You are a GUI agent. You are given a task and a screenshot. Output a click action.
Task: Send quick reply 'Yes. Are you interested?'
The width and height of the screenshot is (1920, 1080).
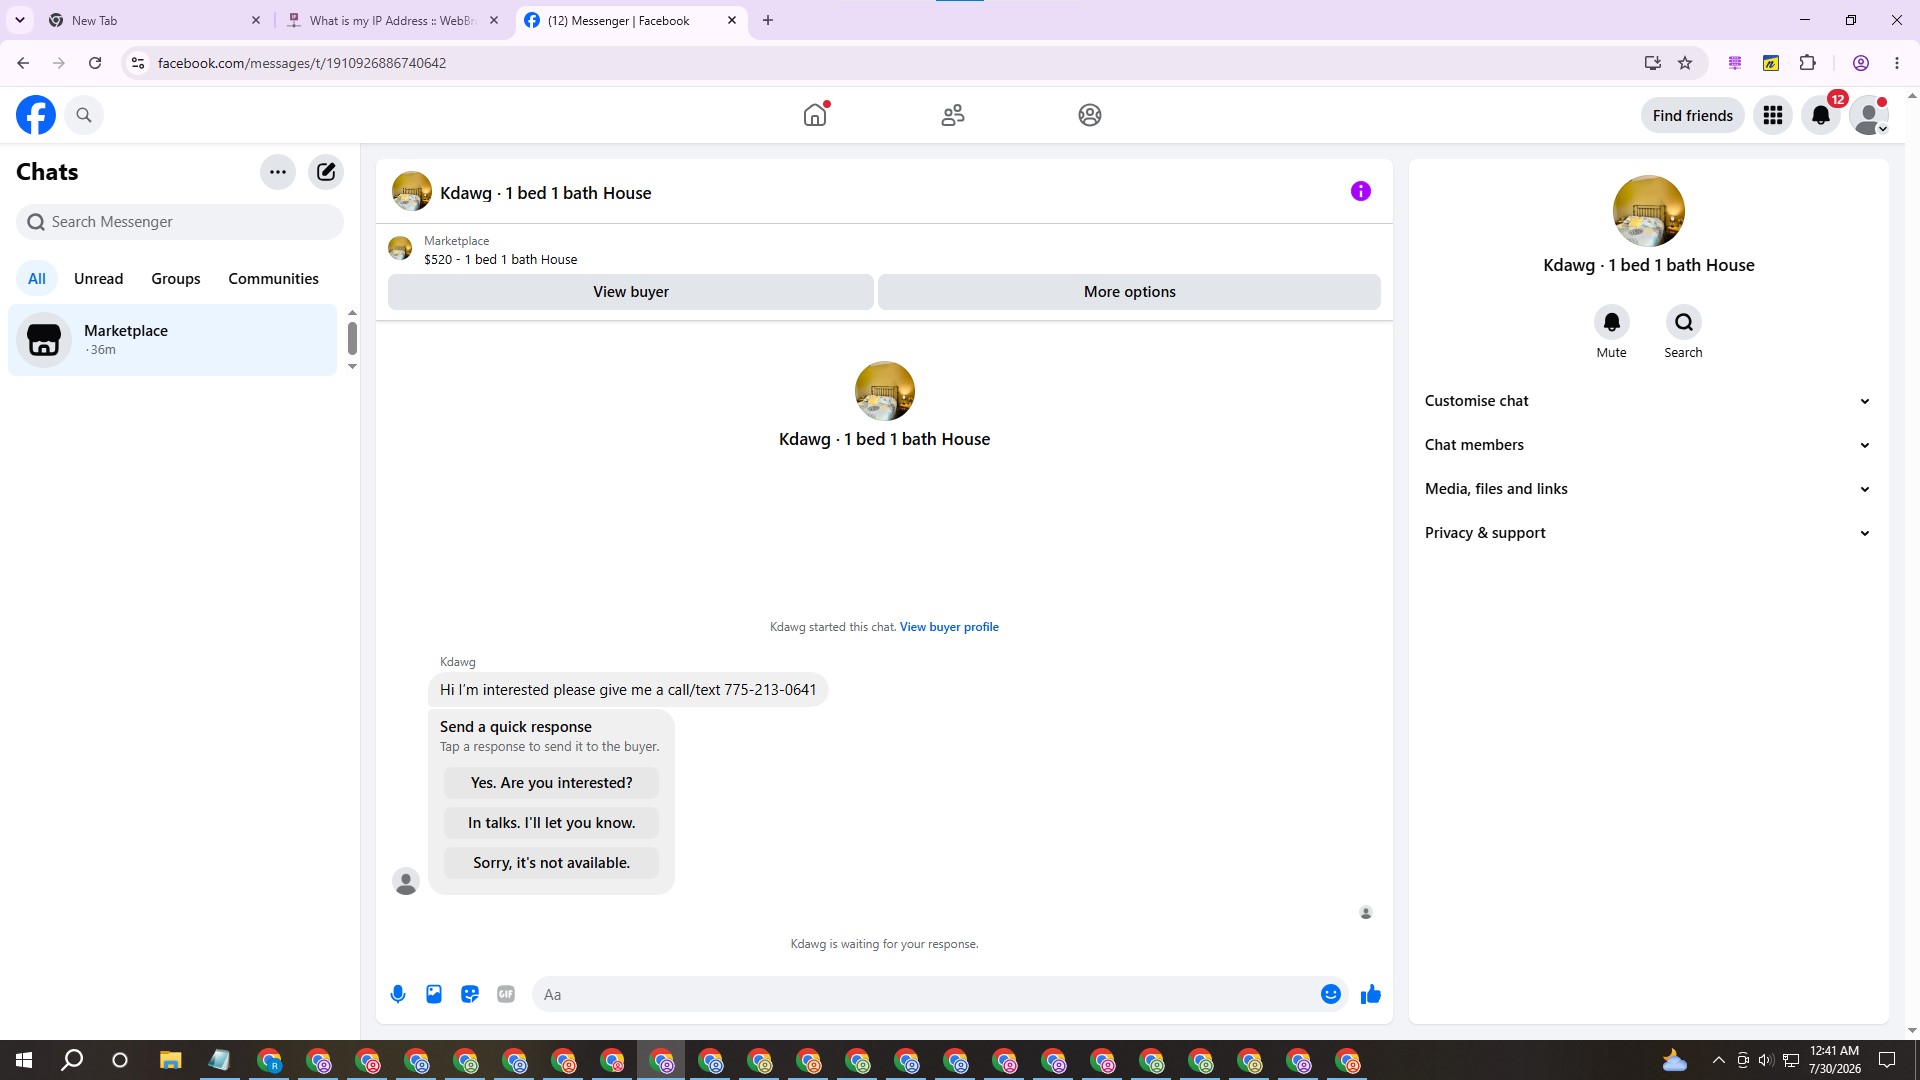click(552, 783)
